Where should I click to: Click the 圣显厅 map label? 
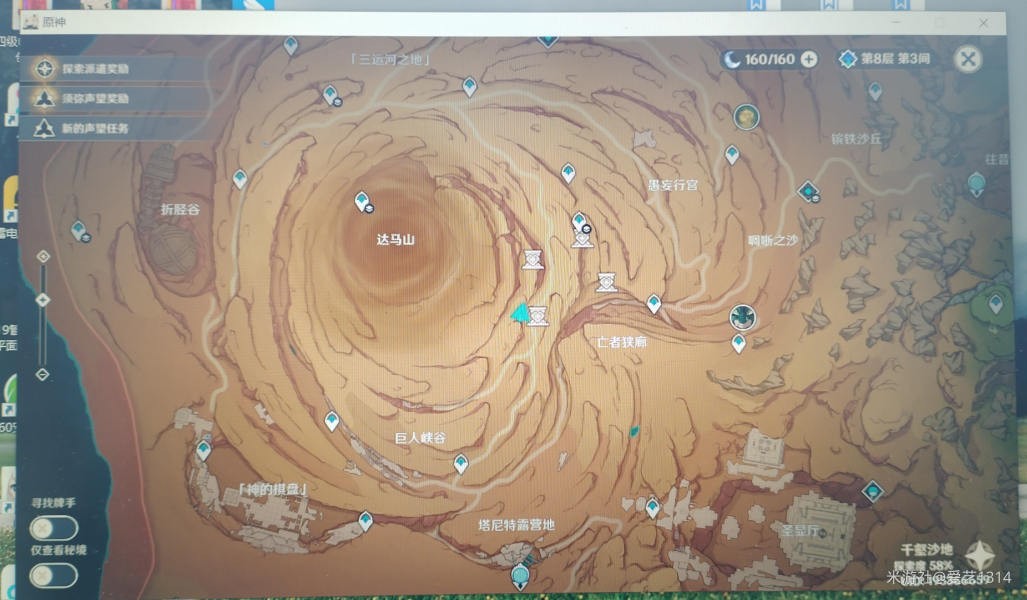coord(800,530)
